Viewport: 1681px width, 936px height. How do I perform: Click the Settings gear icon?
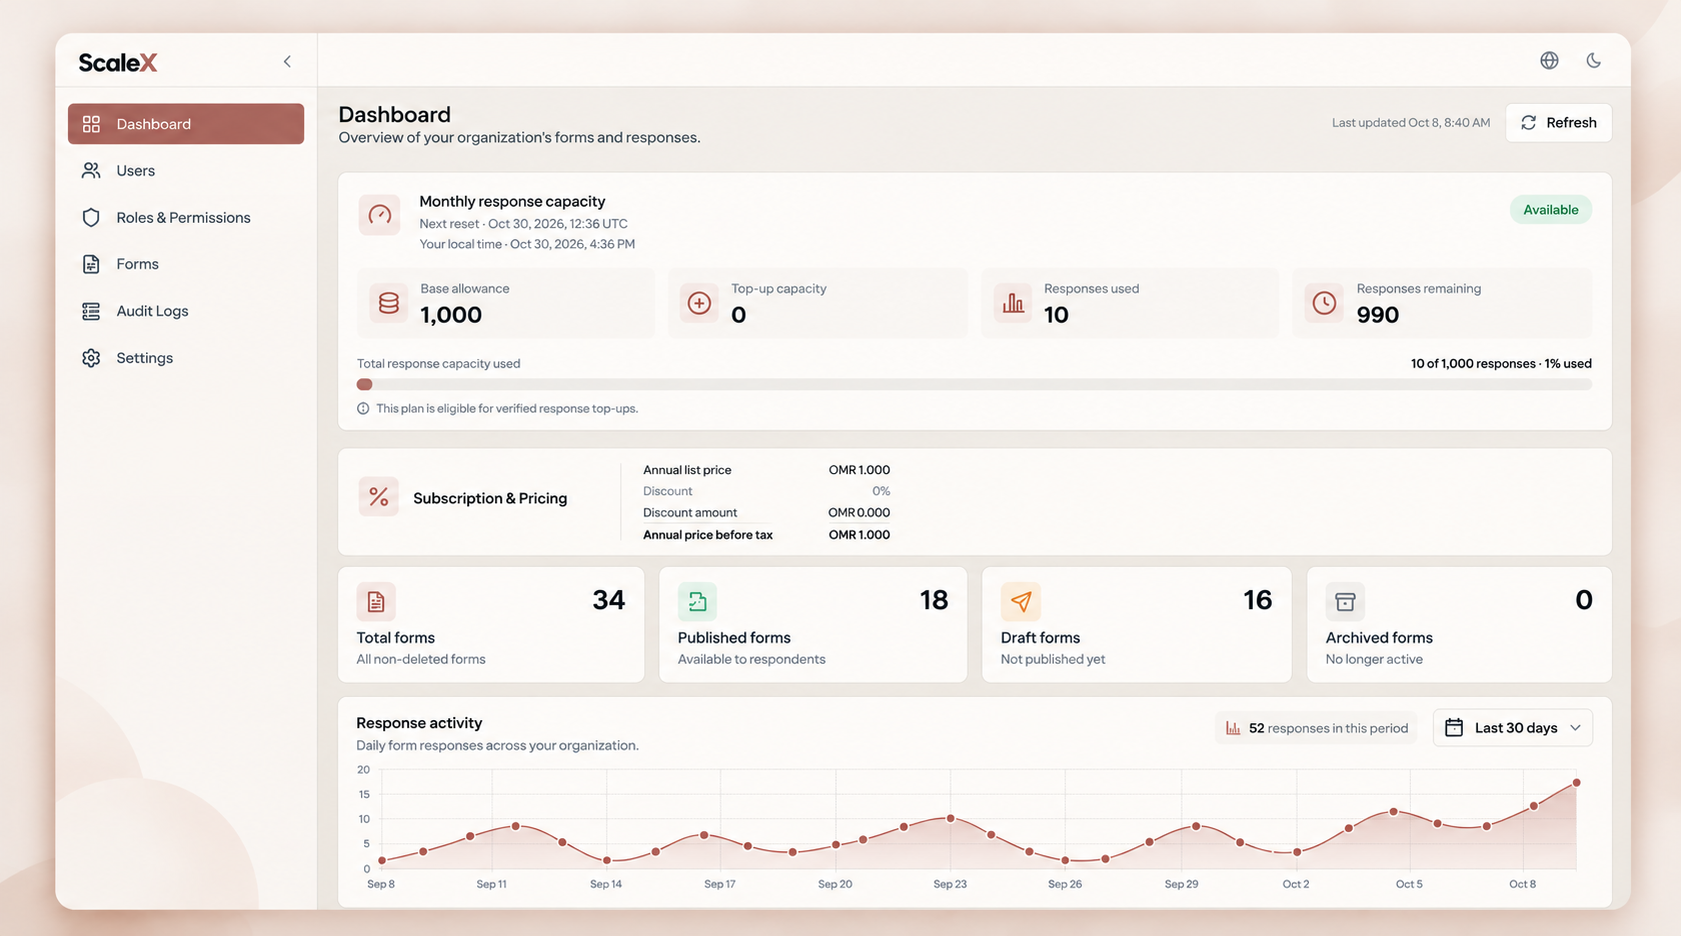pyautogui.click(x=91, y=358)
